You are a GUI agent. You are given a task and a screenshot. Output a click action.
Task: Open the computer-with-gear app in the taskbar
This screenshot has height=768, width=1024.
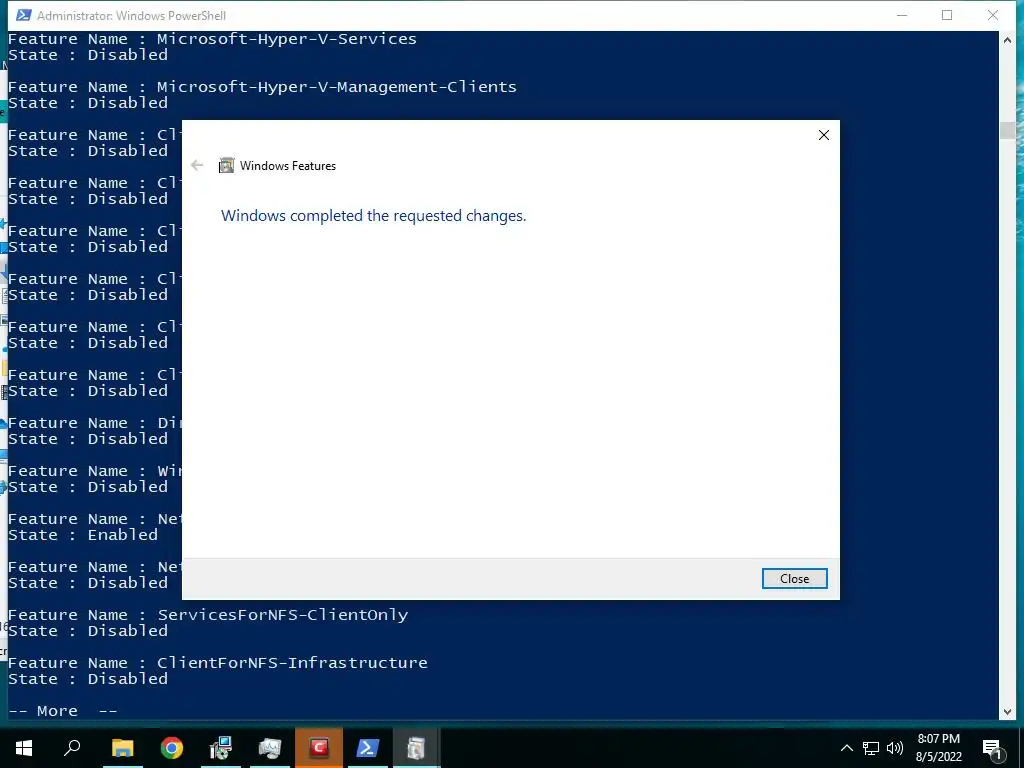[221, 748]
